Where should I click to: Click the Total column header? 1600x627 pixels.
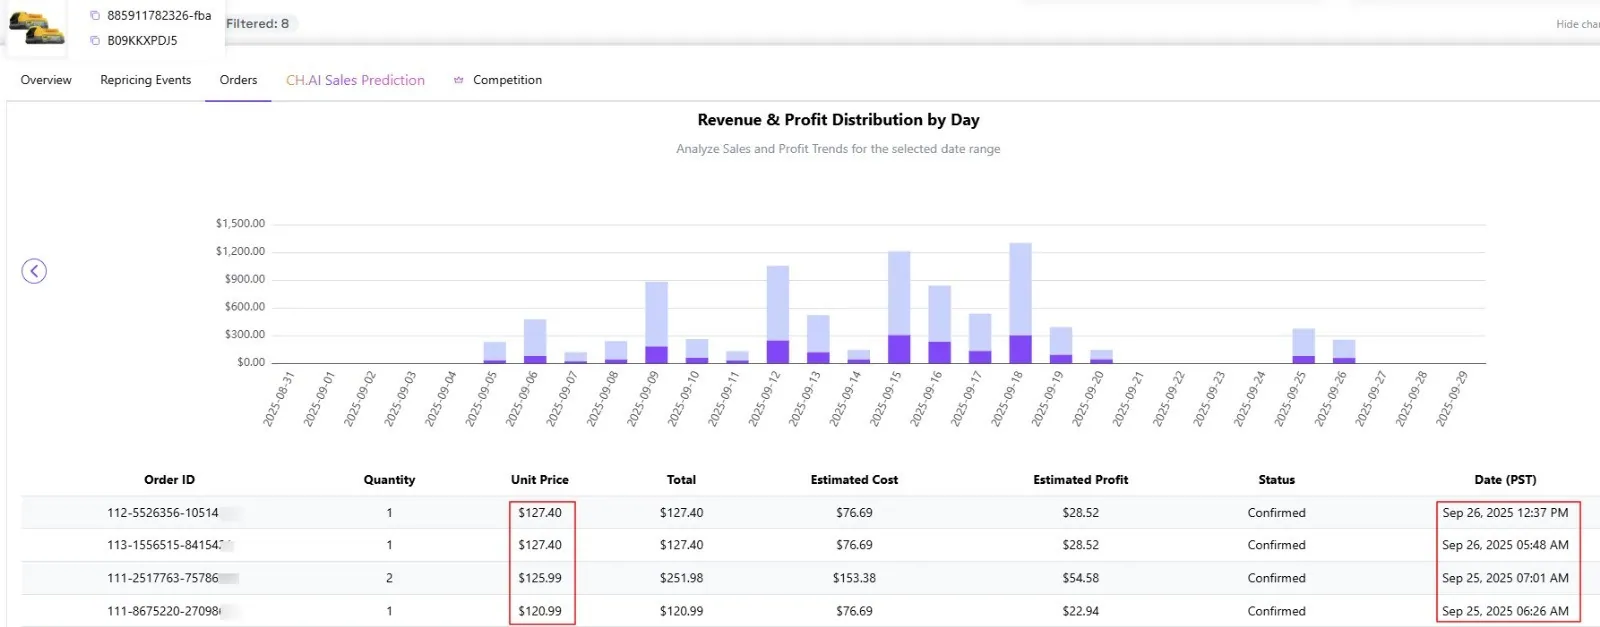pyautogui.click(x=681, y=480)
